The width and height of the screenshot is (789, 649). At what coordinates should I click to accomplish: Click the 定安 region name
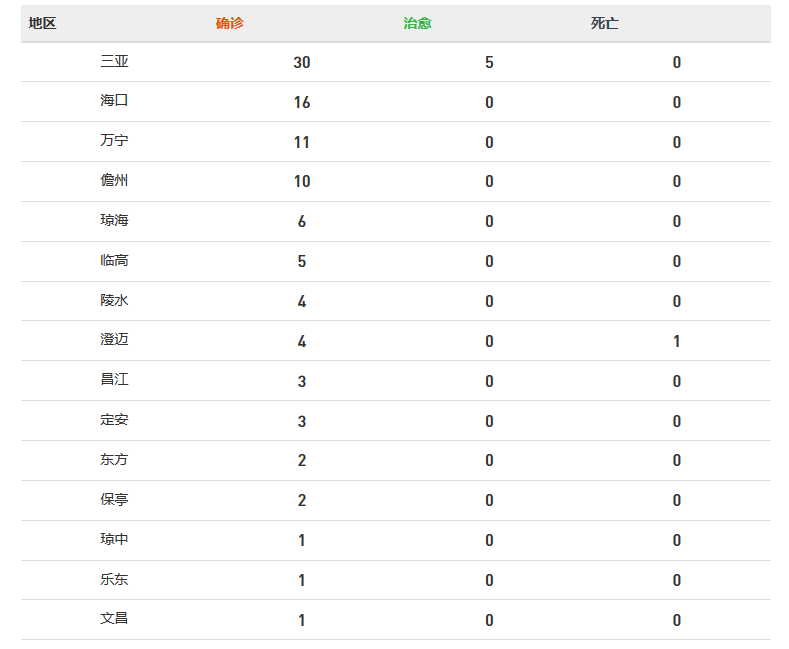click(114, 420)
